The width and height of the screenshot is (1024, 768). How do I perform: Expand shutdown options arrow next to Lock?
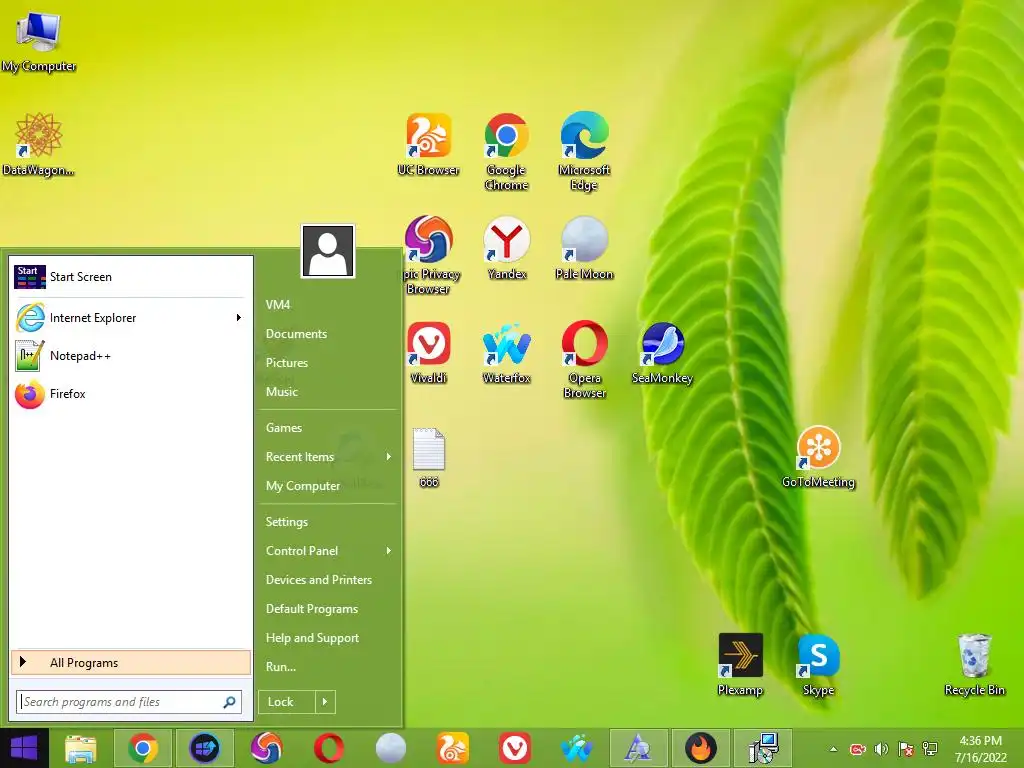[x=325, y=702]
